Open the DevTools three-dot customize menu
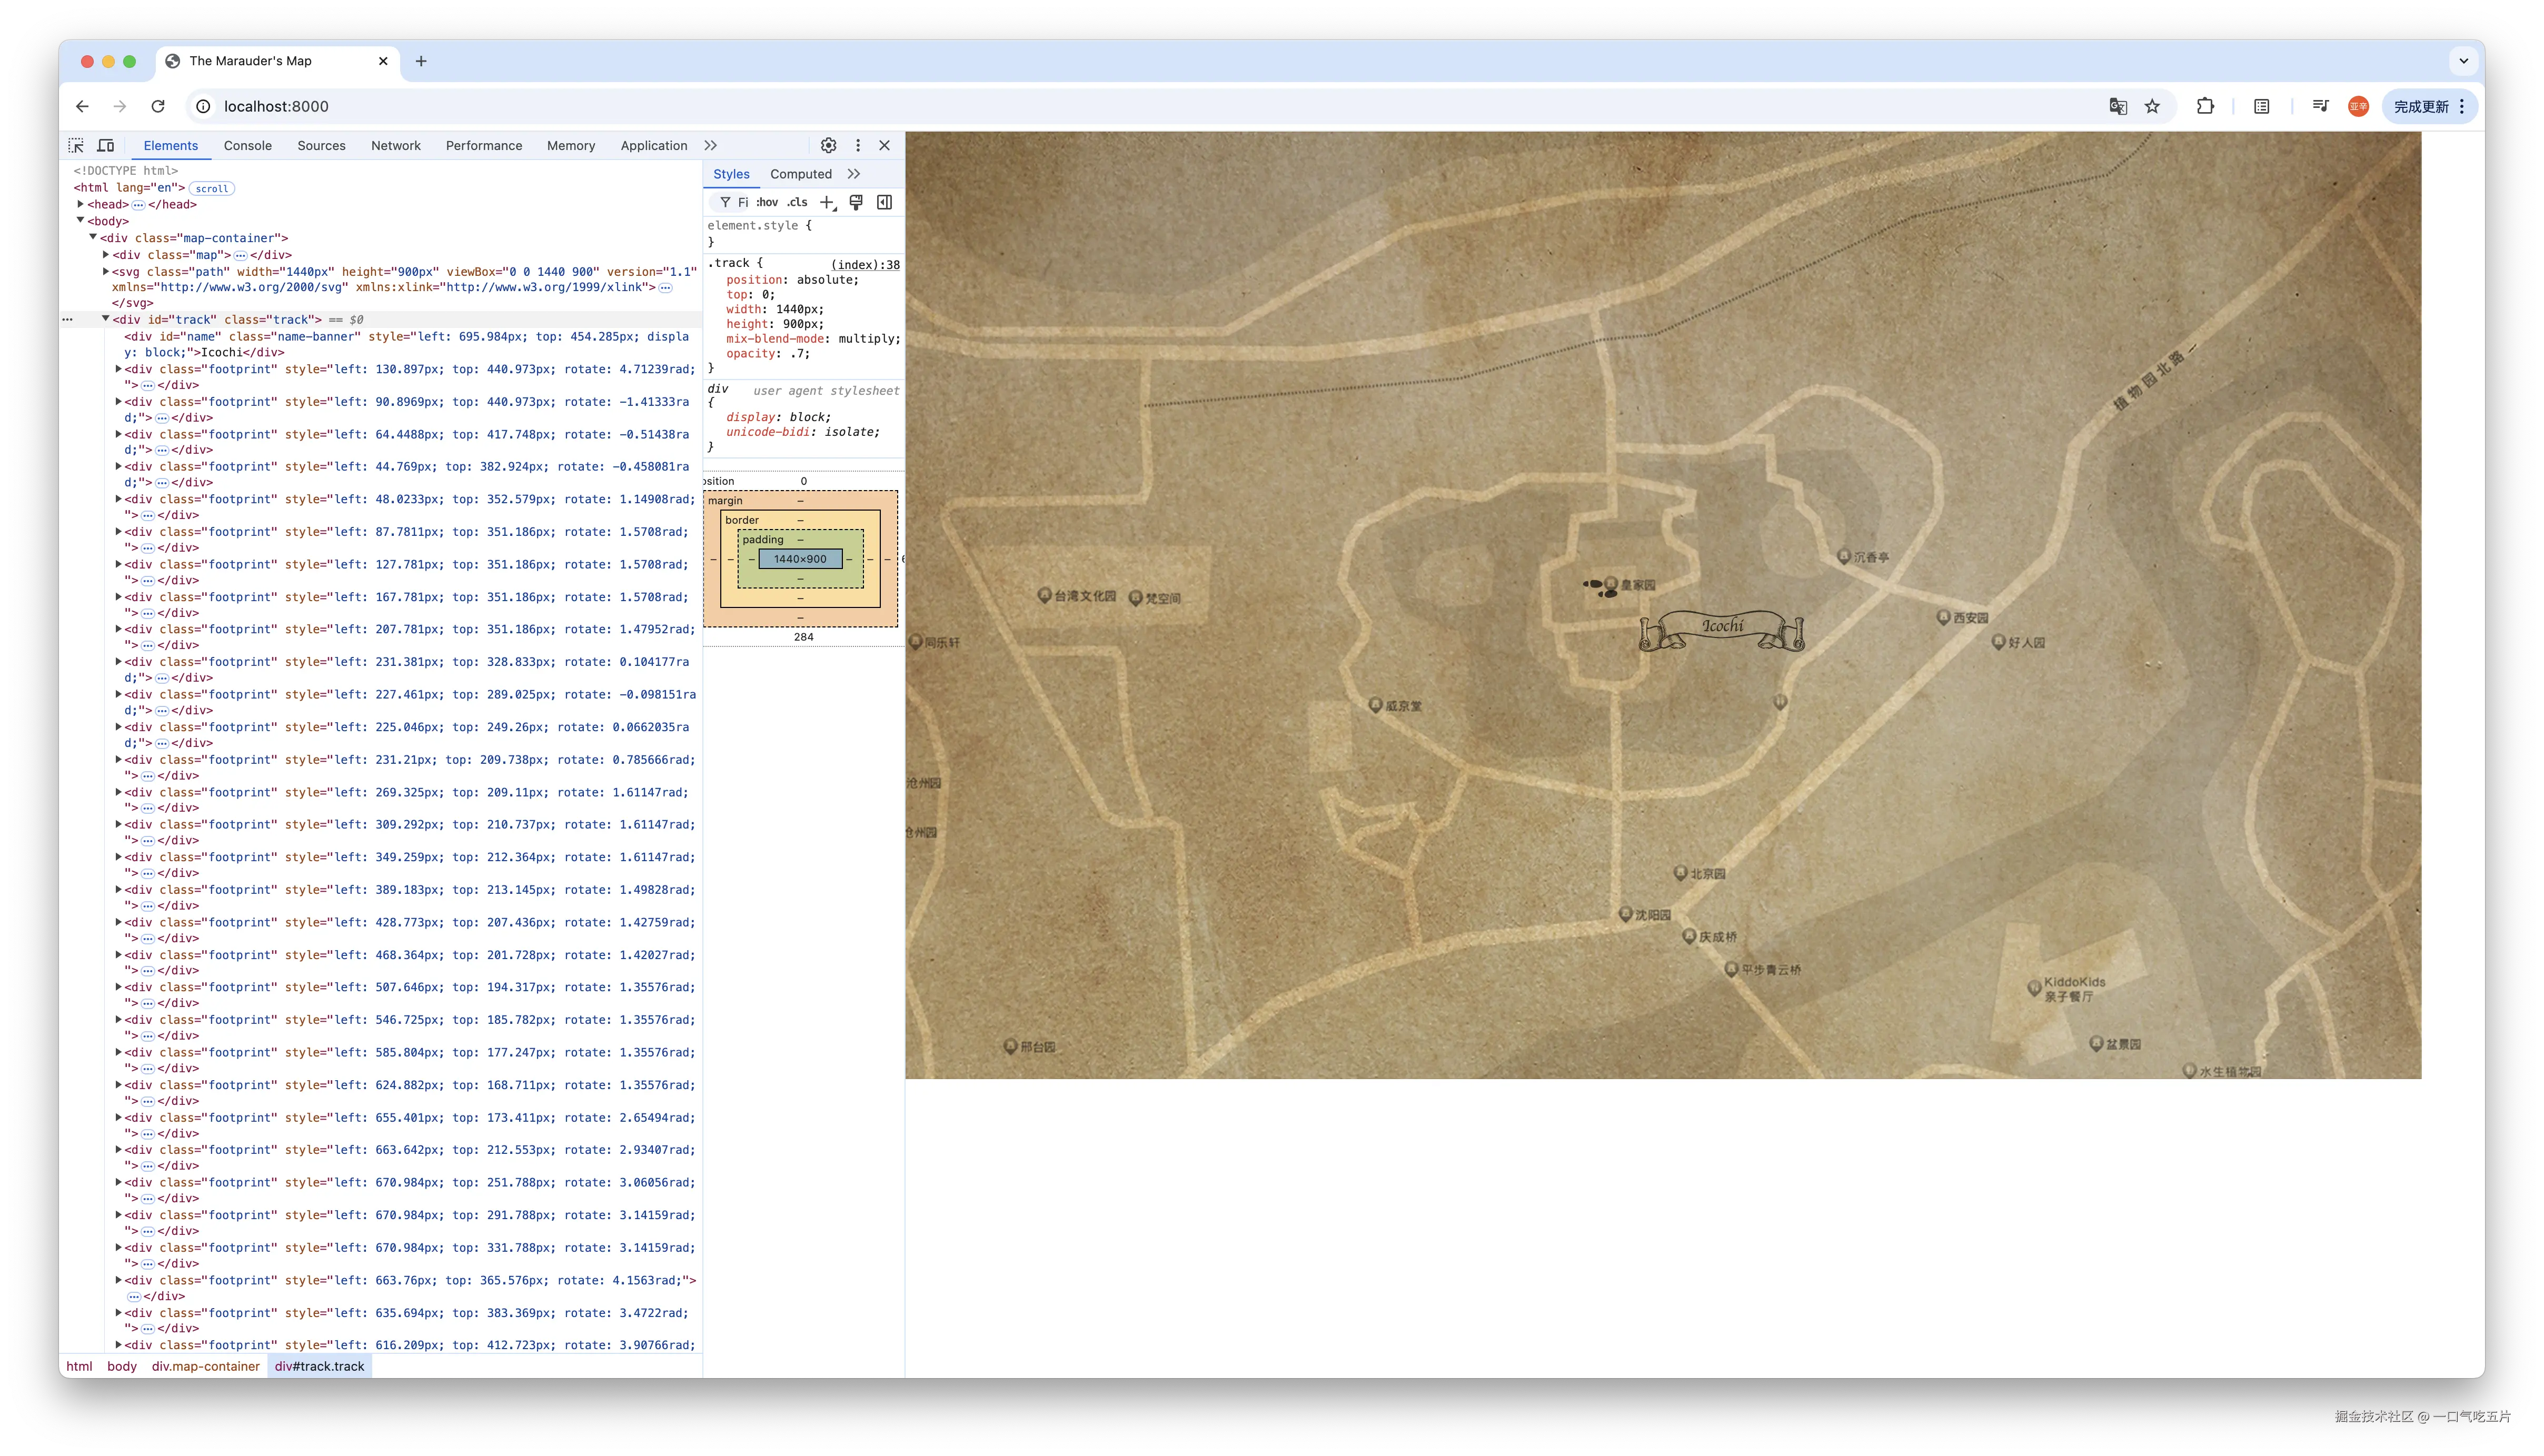Image resolution: width=2544 pixels, height=1456 pixels. [857, 145]
